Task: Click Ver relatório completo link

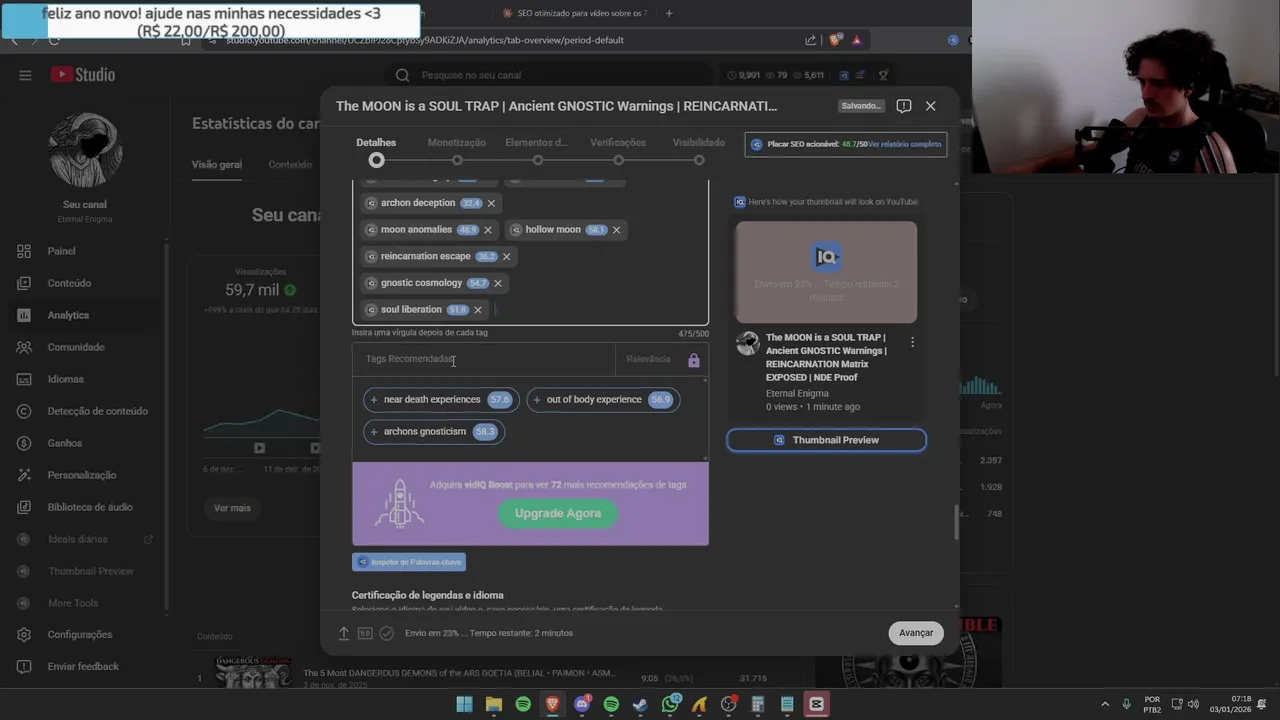Action: [x=905, y=144]
